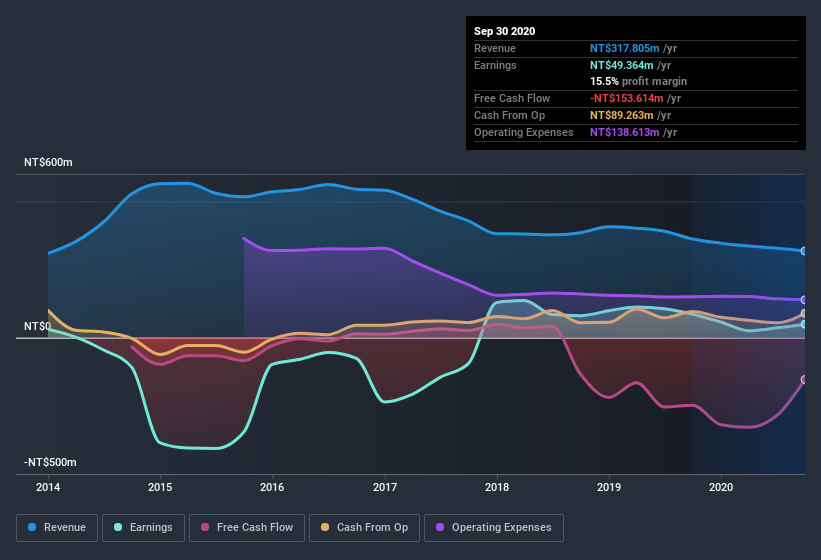
Task: Click the Operating Expenses endpoint marker
Action: click(804, 300)
